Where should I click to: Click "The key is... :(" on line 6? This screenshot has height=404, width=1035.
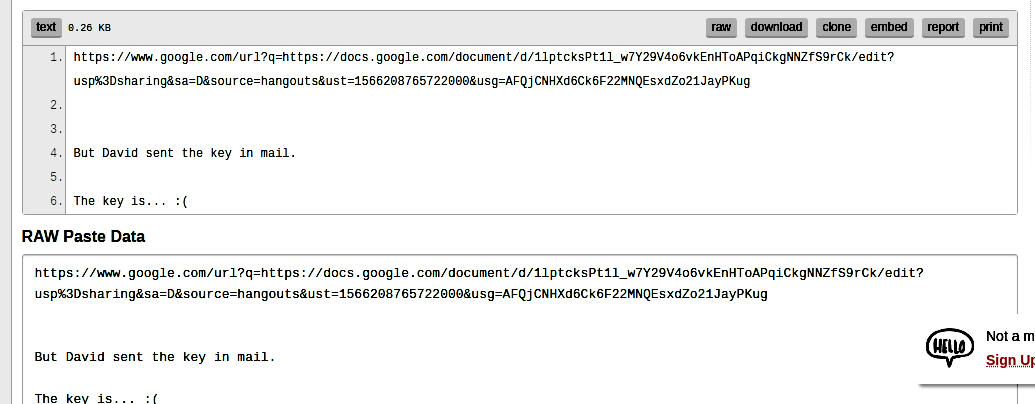tap(131, 201)
